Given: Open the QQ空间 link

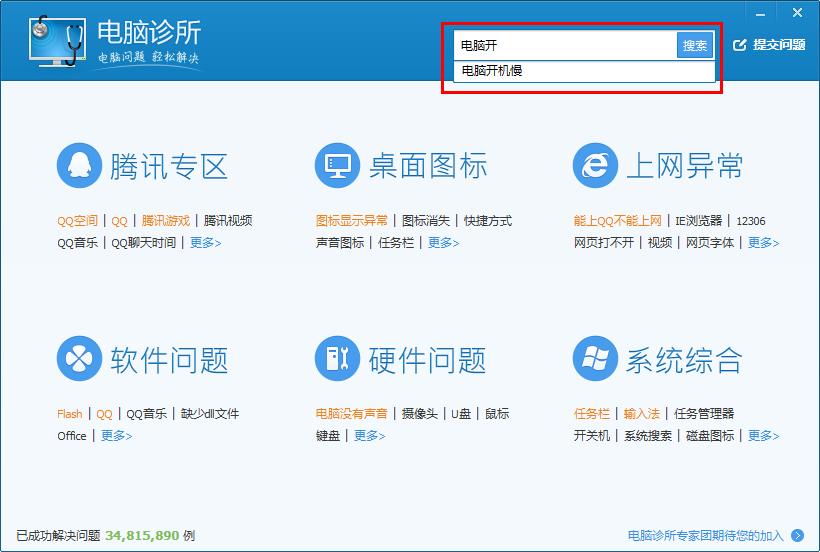Looking at the screenshot, I should pos(77,221).
